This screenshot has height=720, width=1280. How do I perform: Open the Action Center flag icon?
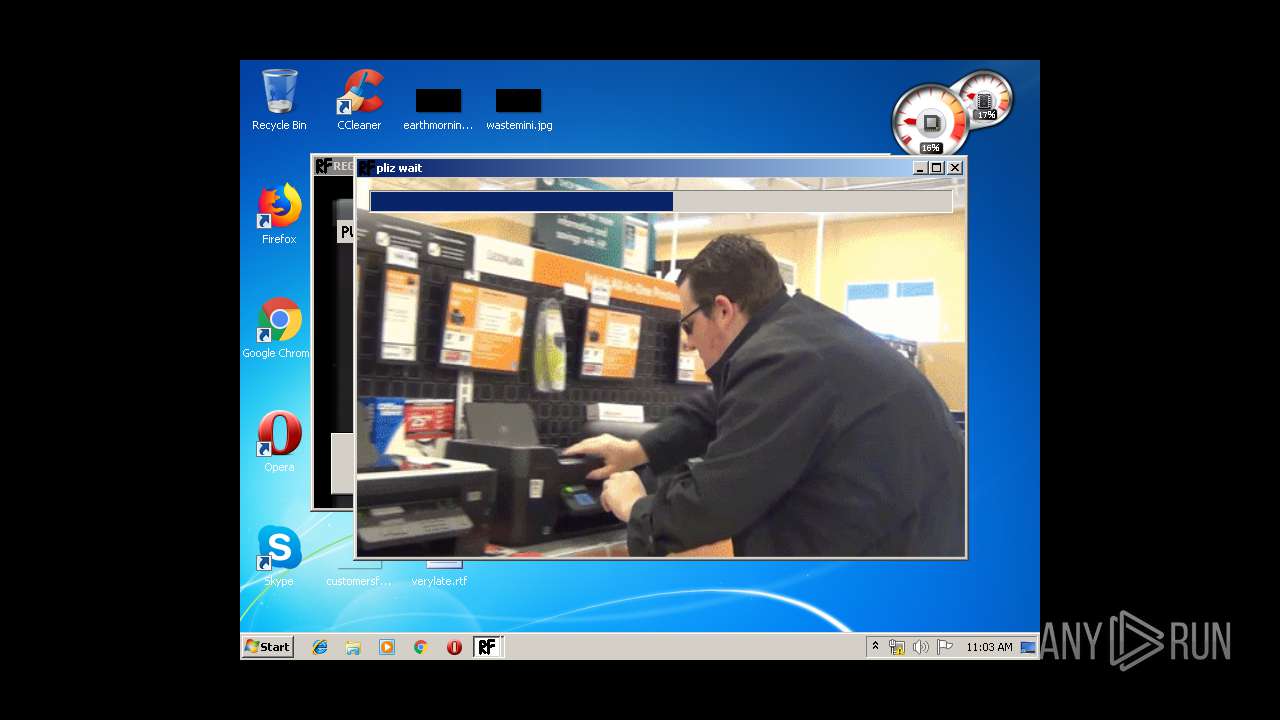(x=945, y=647)
